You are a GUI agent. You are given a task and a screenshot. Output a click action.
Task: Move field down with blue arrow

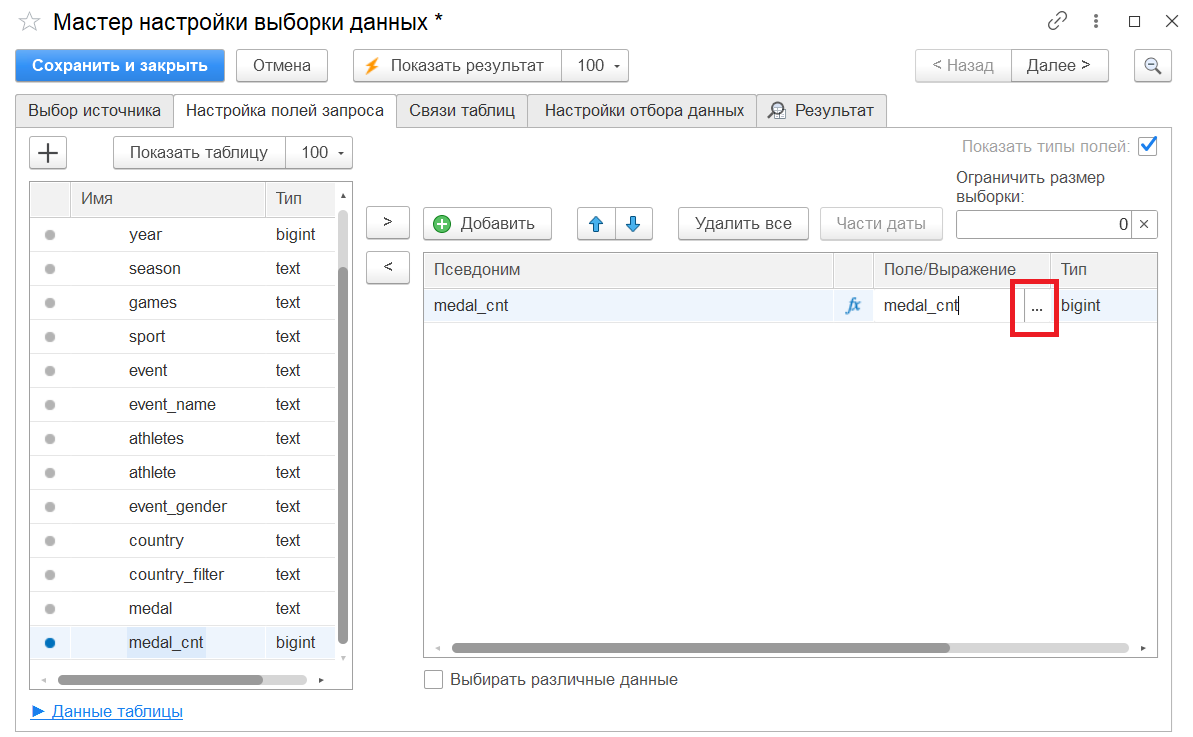pyautogui.click(x=633, y=224)
